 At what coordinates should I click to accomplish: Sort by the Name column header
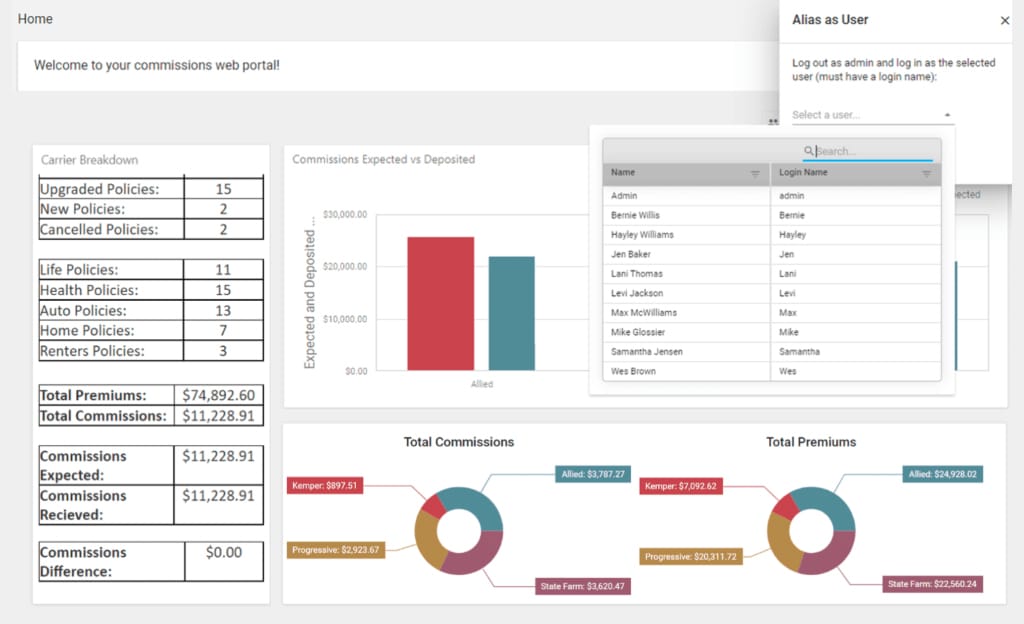[623, 172]
